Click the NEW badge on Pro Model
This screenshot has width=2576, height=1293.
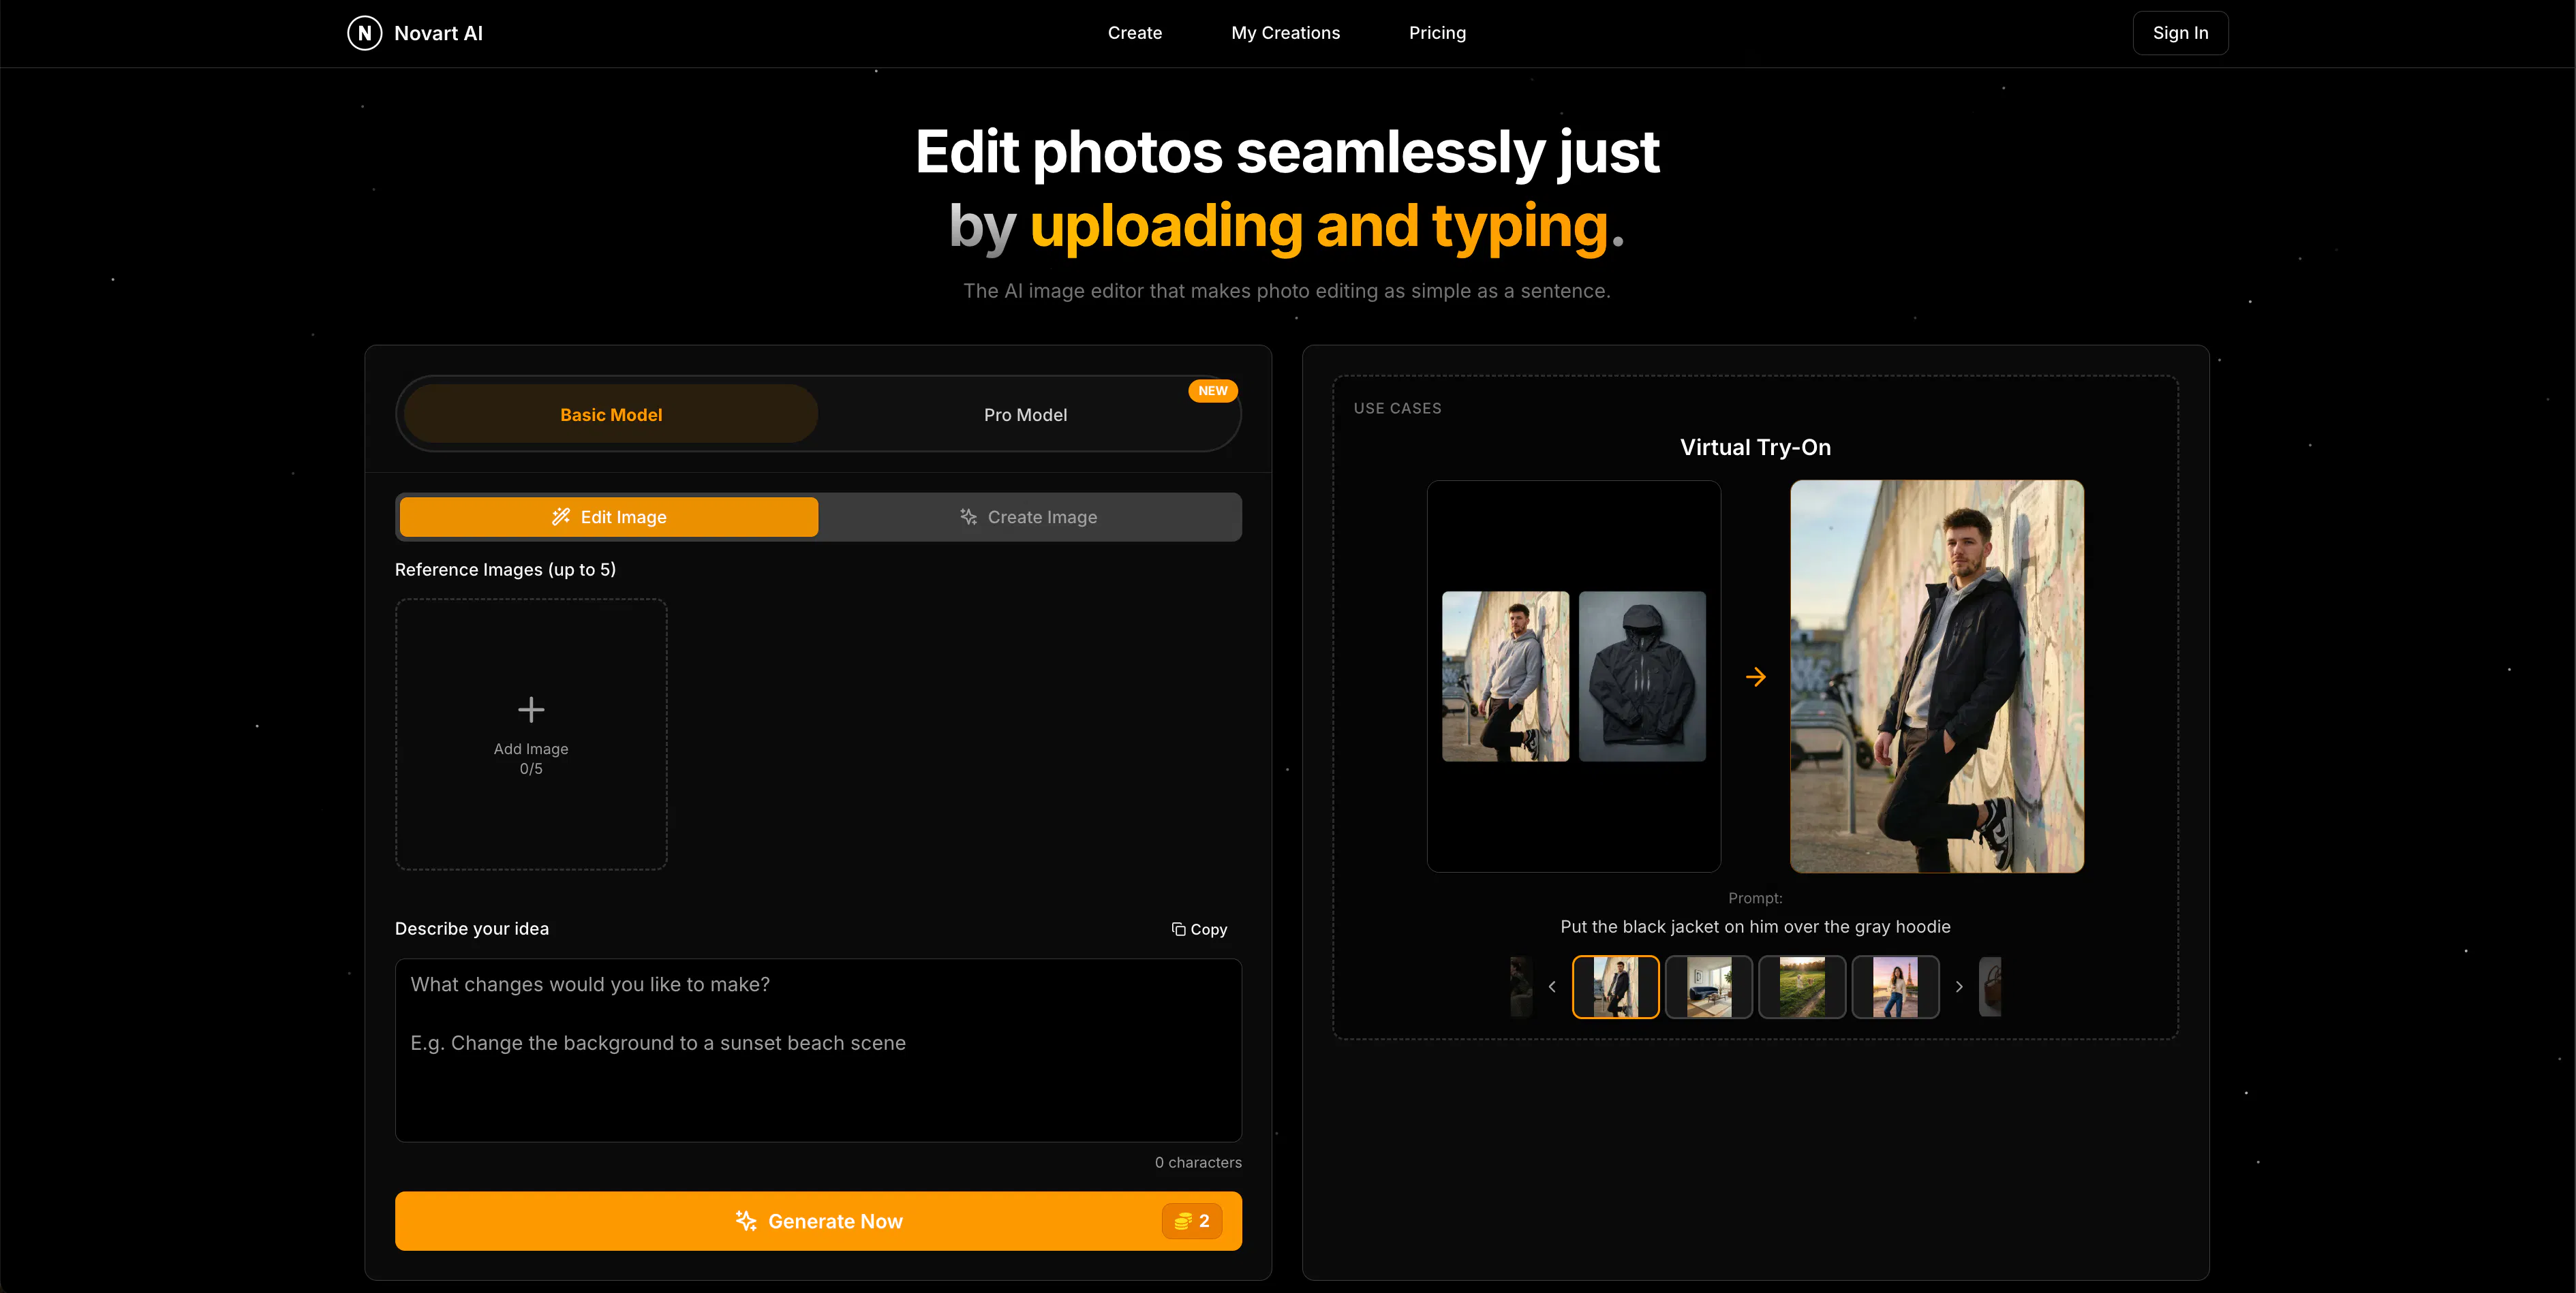pyautogui.click(x=1212, y=391)
